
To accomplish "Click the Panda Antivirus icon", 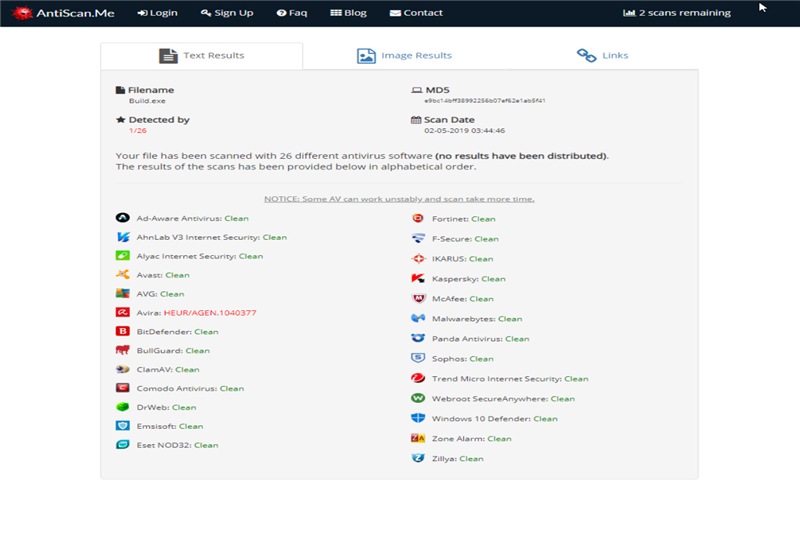I will click(x=418, y=338).
